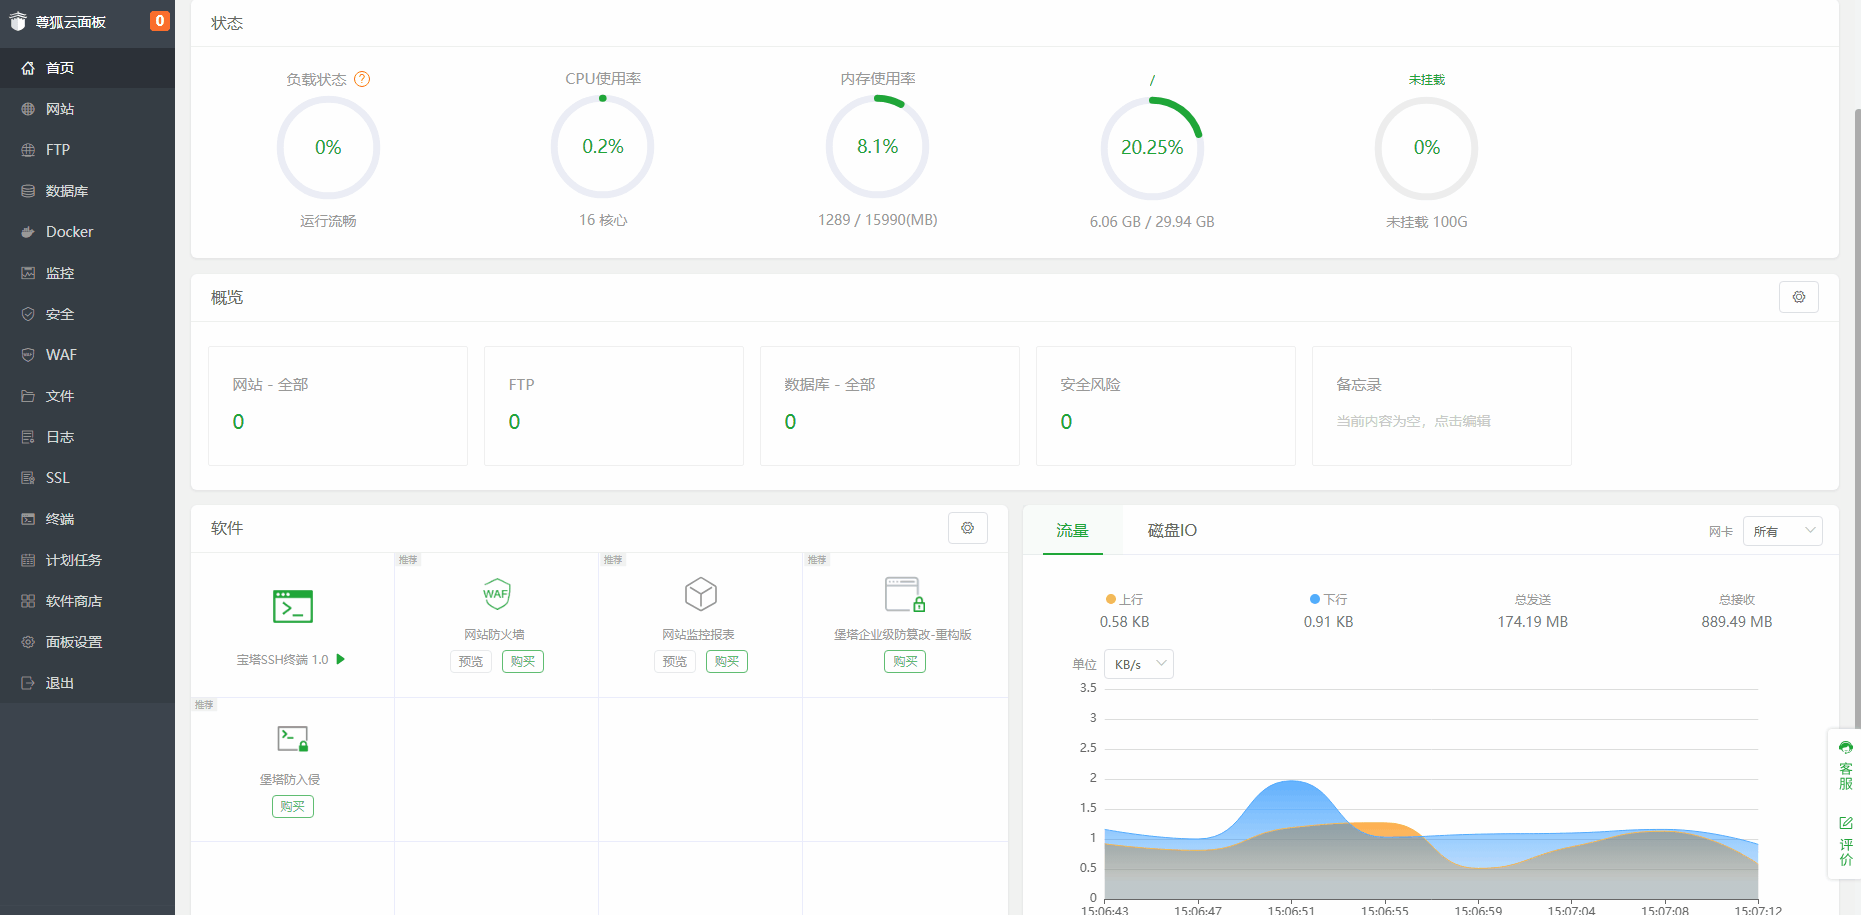Click the page vertical scrollbar
This screenshot has height=915, width=1861.
(x=1857, y=420)
